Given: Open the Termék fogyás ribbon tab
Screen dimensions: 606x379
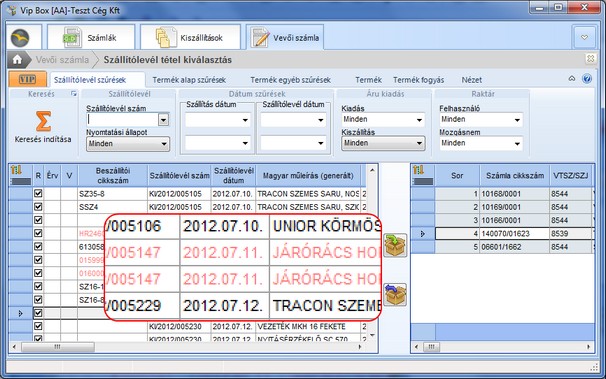Looking at the screenshot, I should pos(419,80).
